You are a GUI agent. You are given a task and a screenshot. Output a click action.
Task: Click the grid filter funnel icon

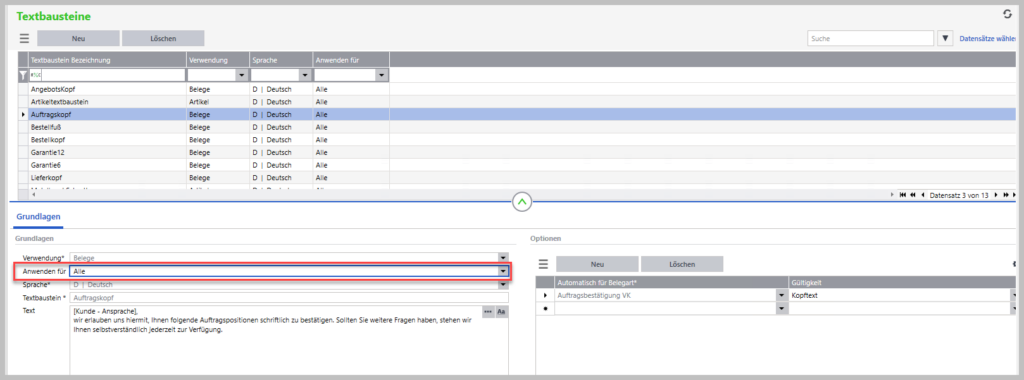pos(22,76)
